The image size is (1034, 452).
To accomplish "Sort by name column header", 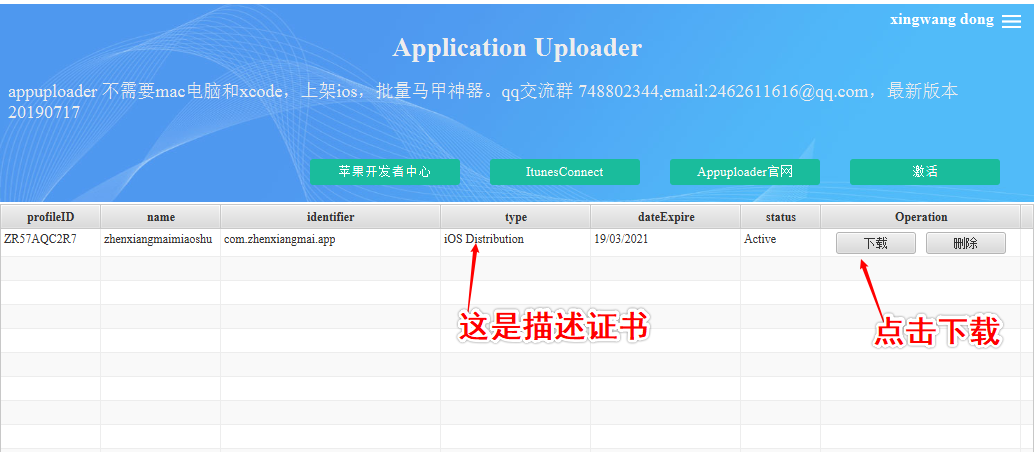I will coord(161,217).
